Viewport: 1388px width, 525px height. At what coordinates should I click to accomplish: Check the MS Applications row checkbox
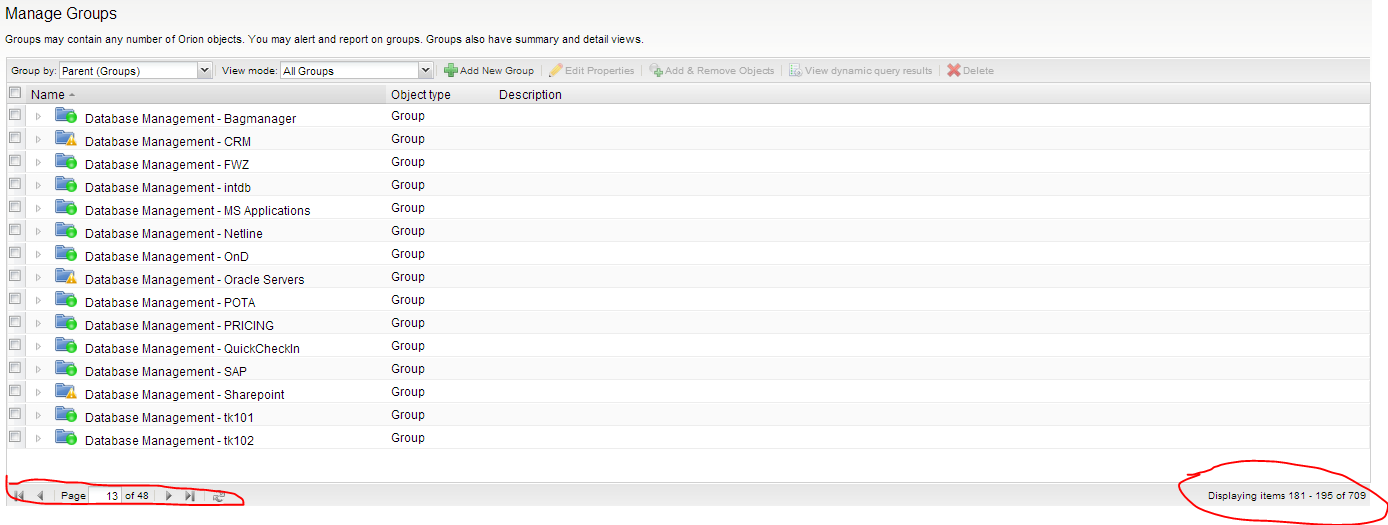click(x=15, y=207)
